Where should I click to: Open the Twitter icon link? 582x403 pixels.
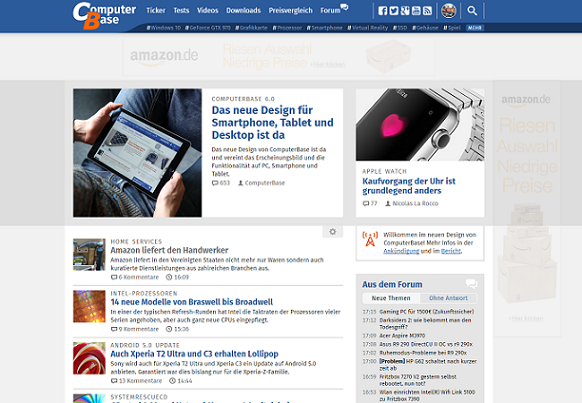click(394, 11)
